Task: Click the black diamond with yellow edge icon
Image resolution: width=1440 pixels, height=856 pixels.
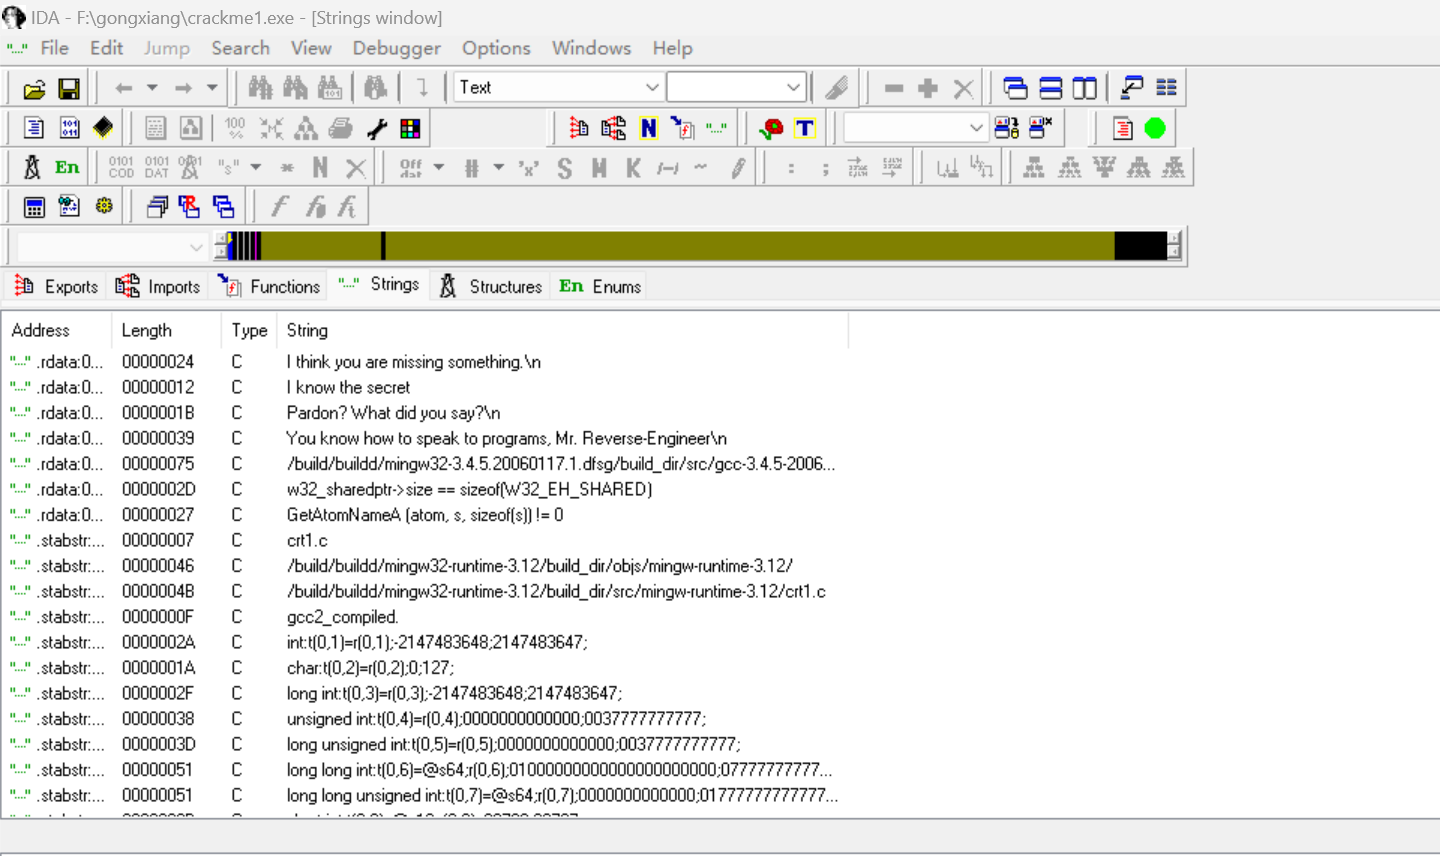Action: 103,128
